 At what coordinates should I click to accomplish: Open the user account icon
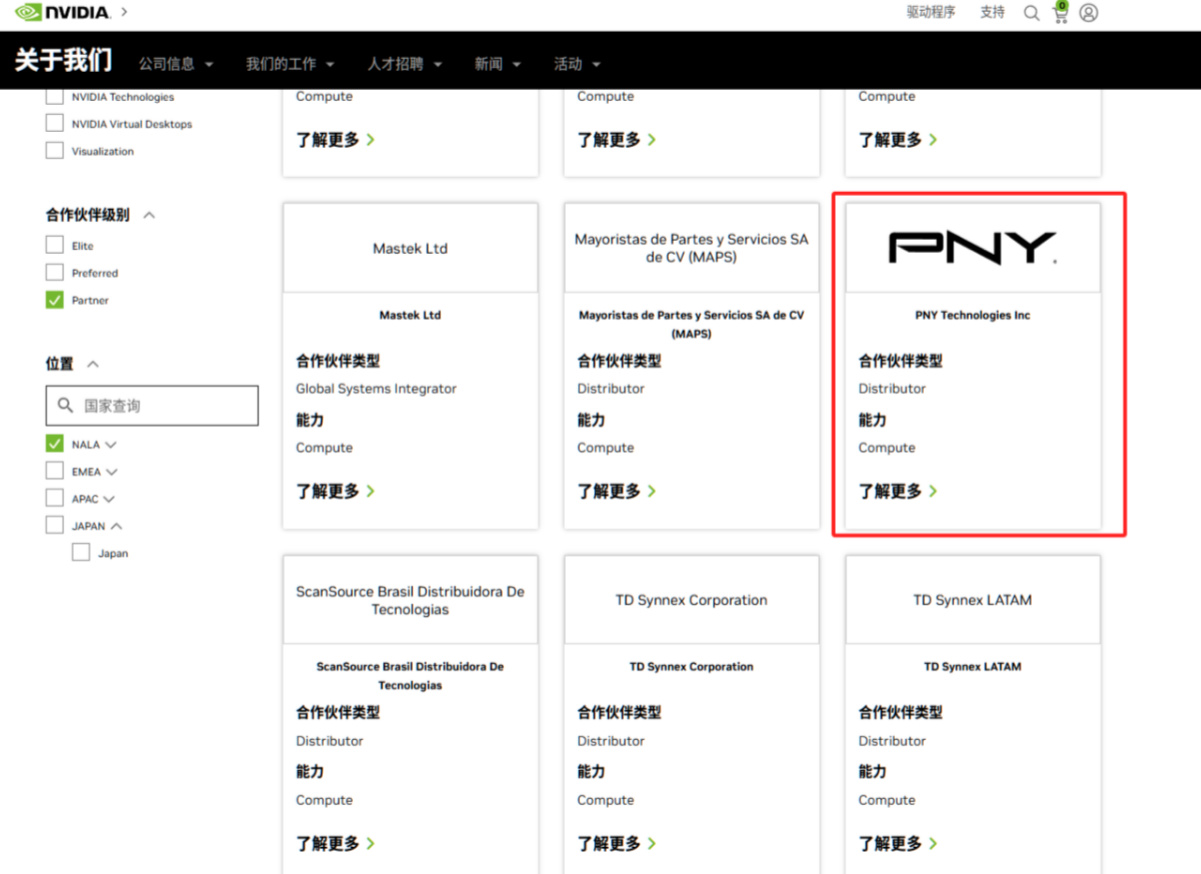coord(1089,13)
